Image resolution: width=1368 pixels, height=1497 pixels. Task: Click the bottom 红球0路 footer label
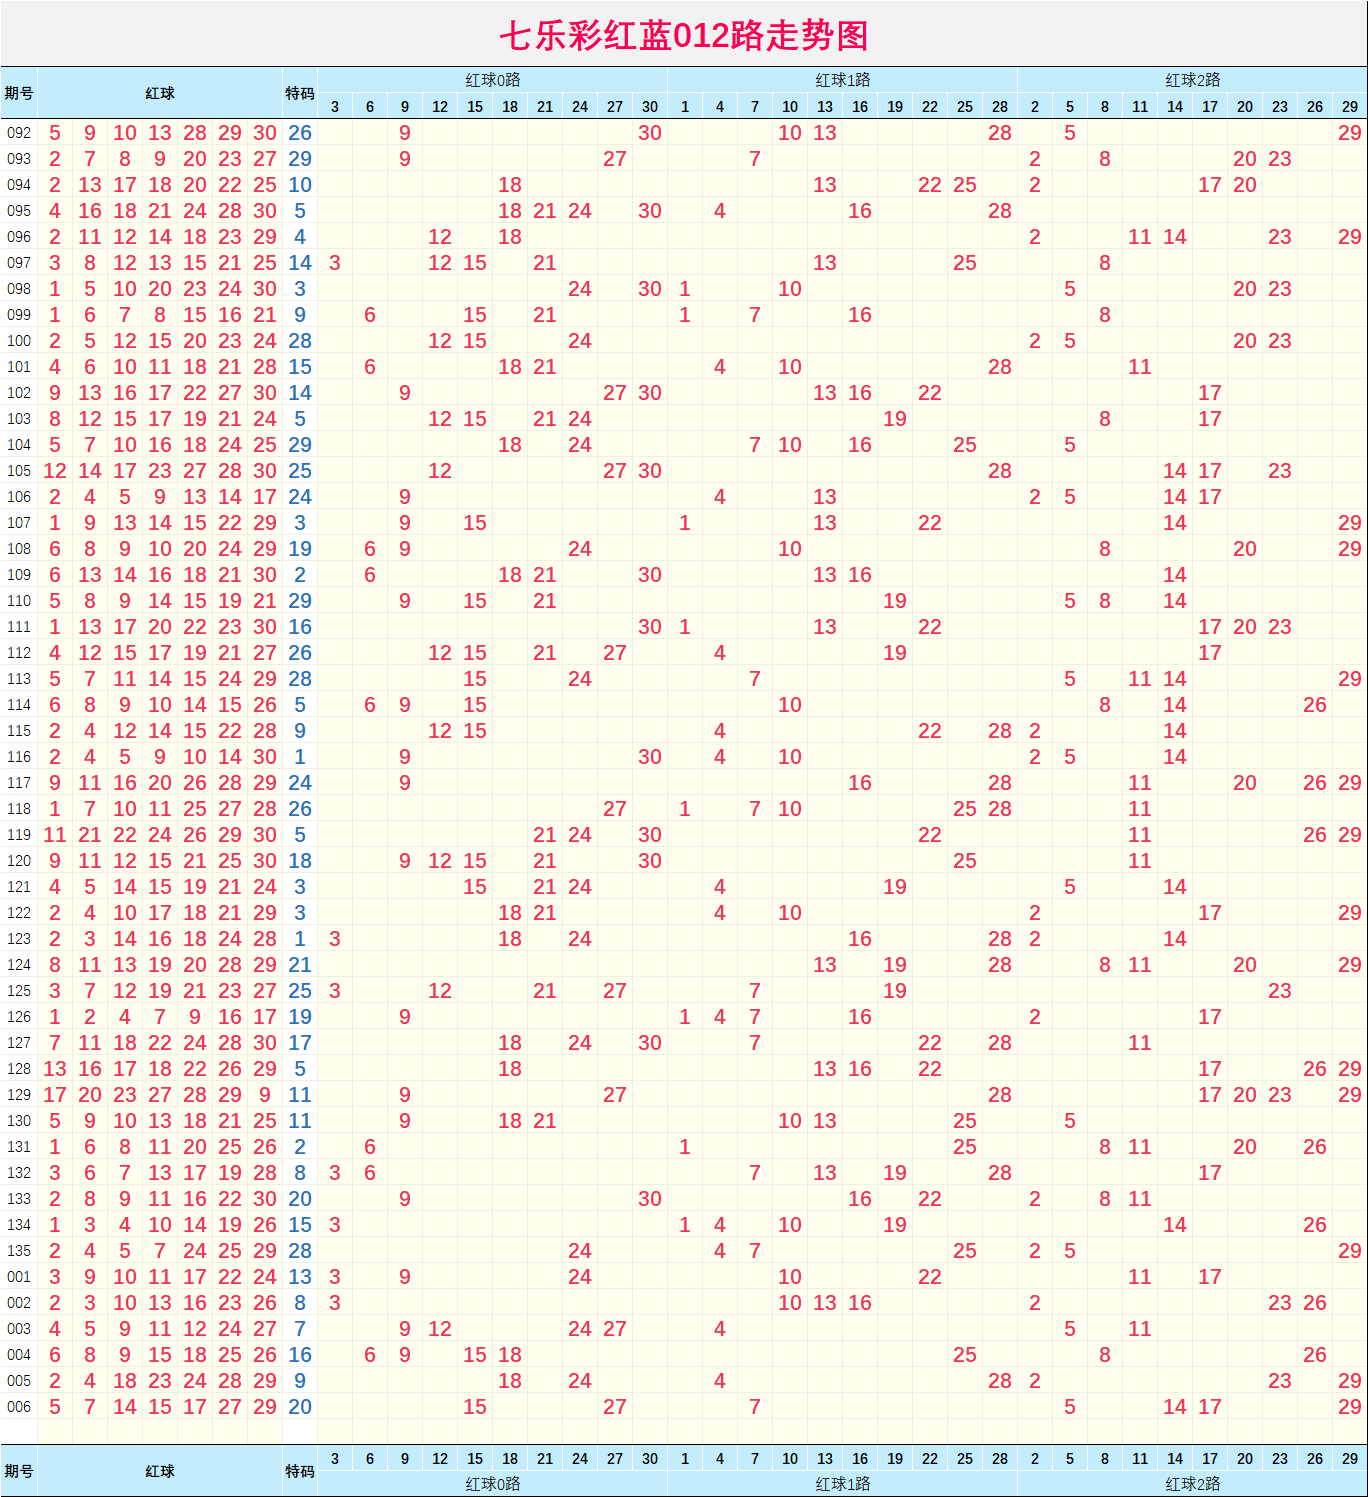point(493,1484)
